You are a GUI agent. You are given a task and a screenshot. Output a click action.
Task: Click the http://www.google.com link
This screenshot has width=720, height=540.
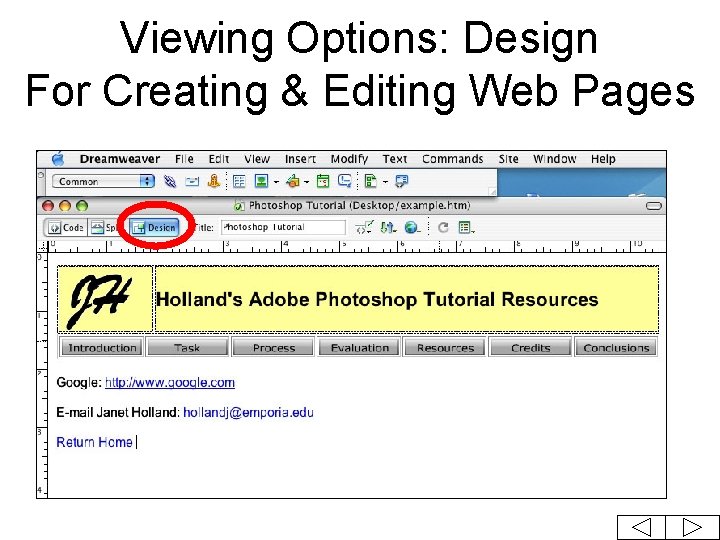click(170, 382)
